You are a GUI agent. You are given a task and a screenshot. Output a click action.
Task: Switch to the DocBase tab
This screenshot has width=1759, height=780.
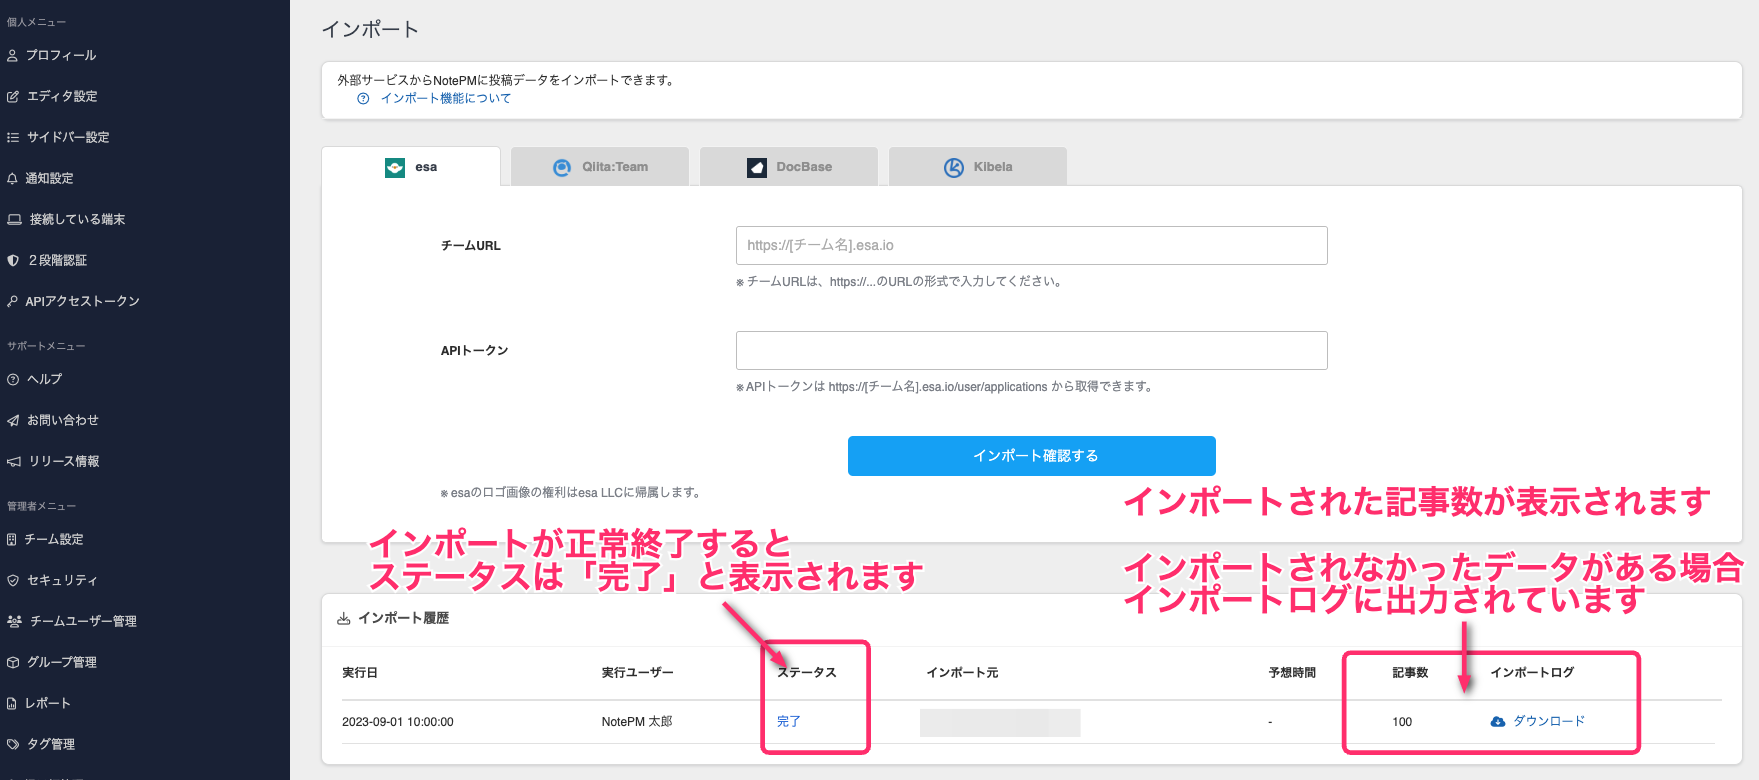coord(789,167)
